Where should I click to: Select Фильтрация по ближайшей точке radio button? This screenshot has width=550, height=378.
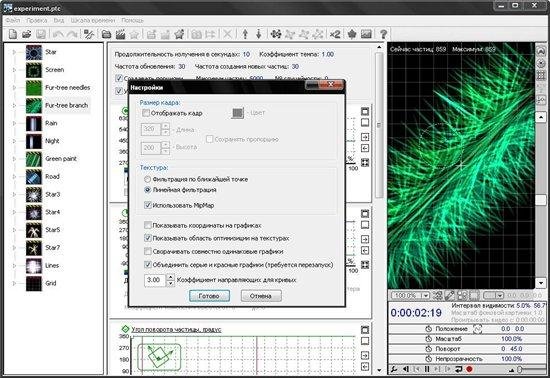click(147, 179)
